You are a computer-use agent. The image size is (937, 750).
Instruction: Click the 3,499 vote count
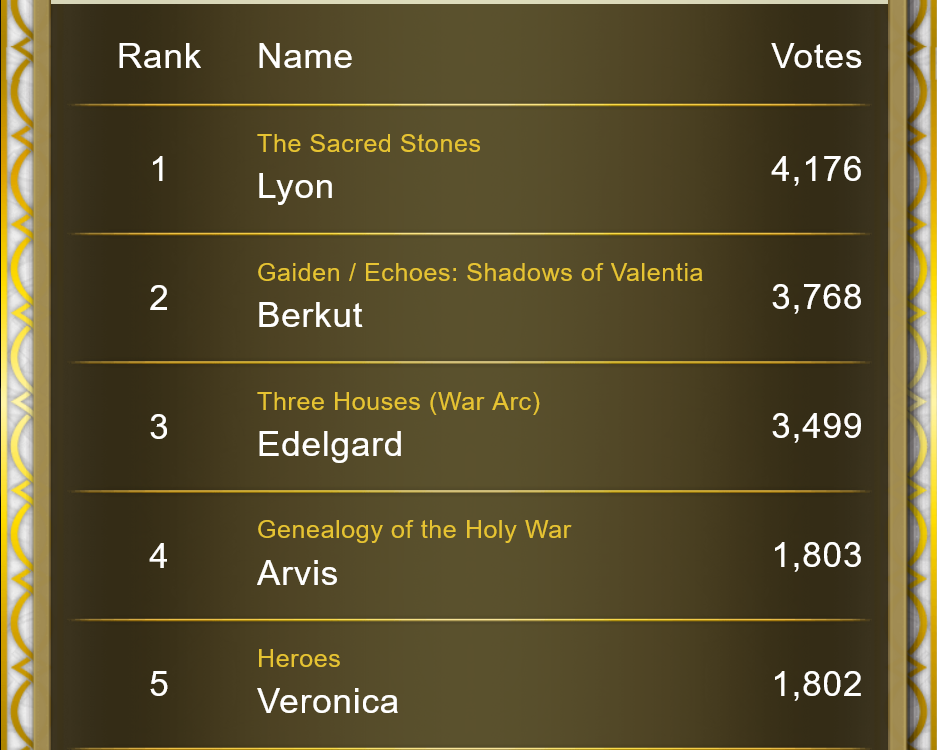point(816,426)
